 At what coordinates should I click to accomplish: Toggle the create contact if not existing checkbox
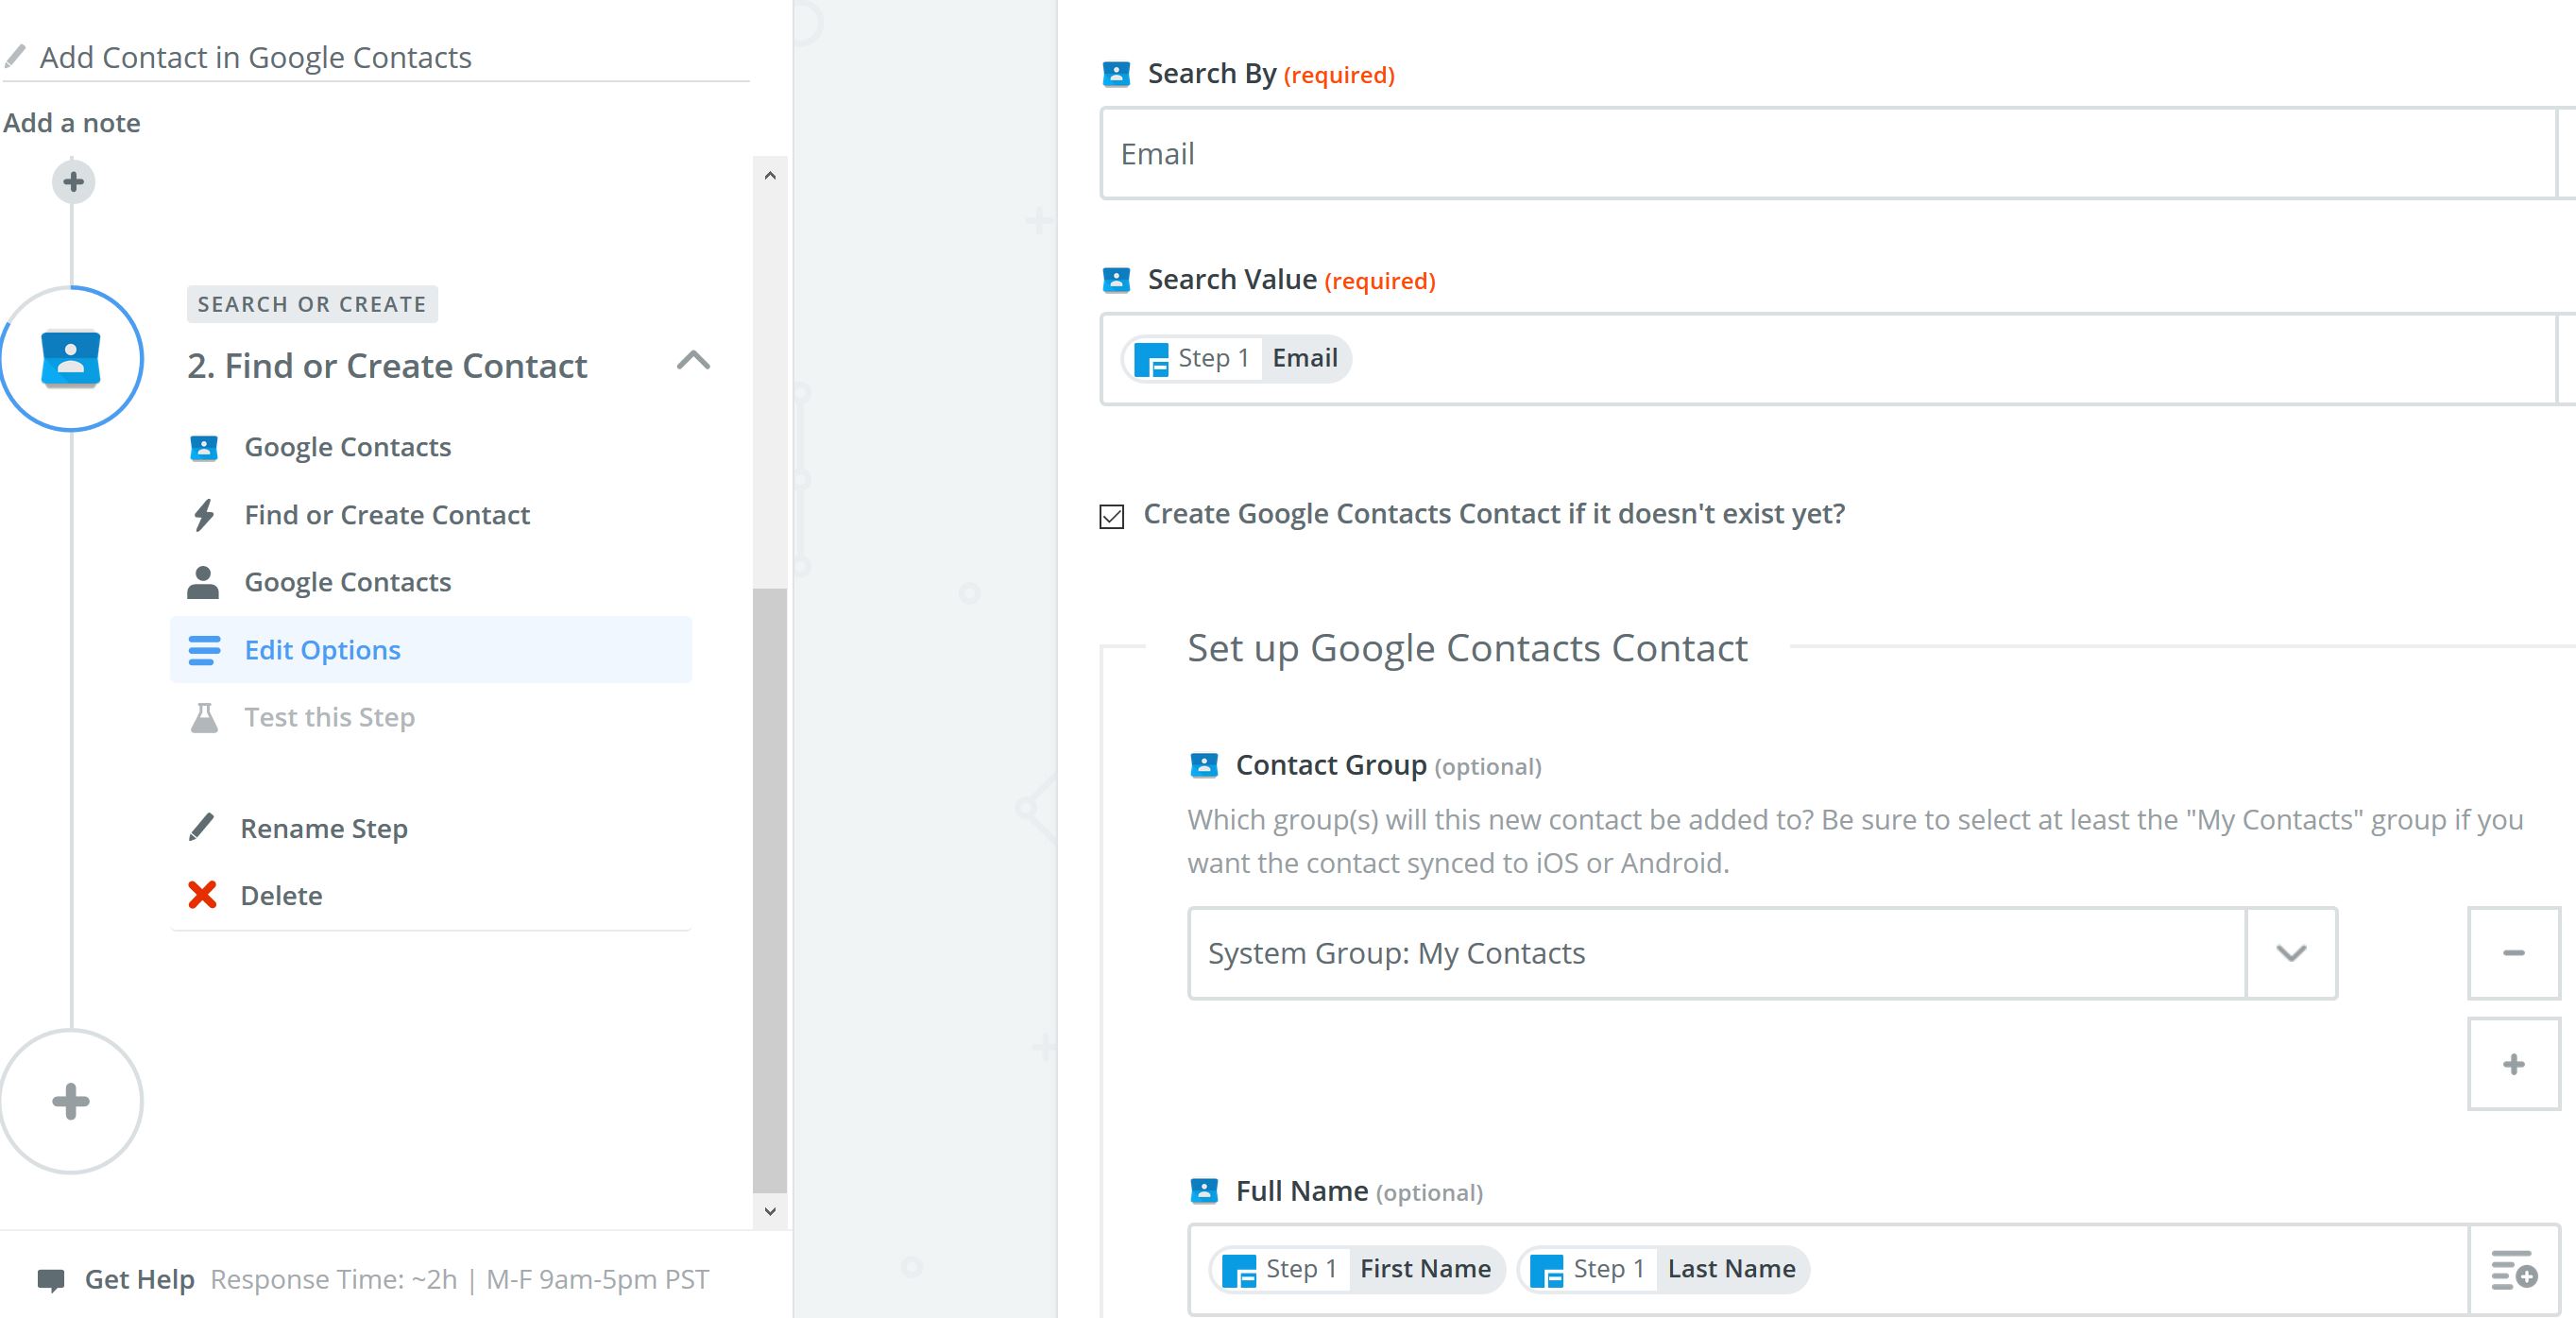pyautogui.click(x=1112, y=516)
